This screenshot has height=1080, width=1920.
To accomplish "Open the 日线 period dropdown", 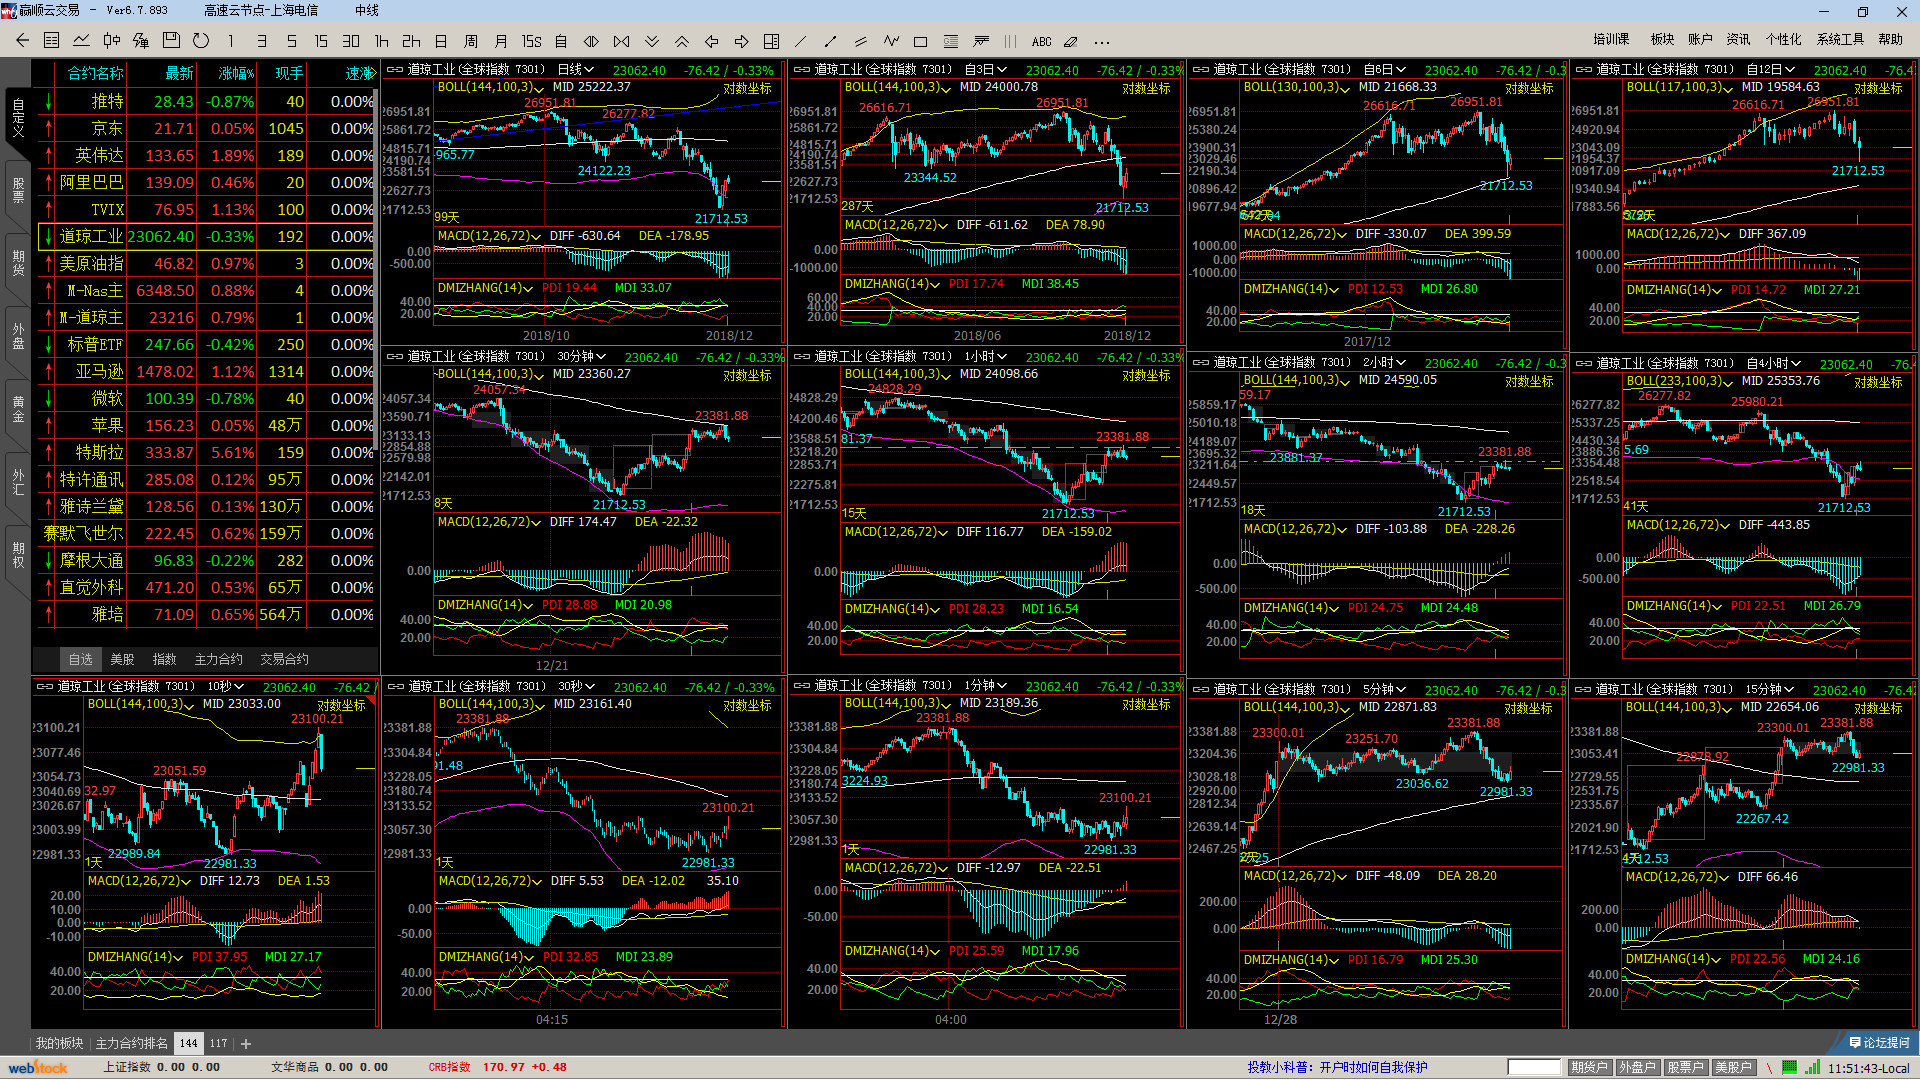I will [575, 70].
